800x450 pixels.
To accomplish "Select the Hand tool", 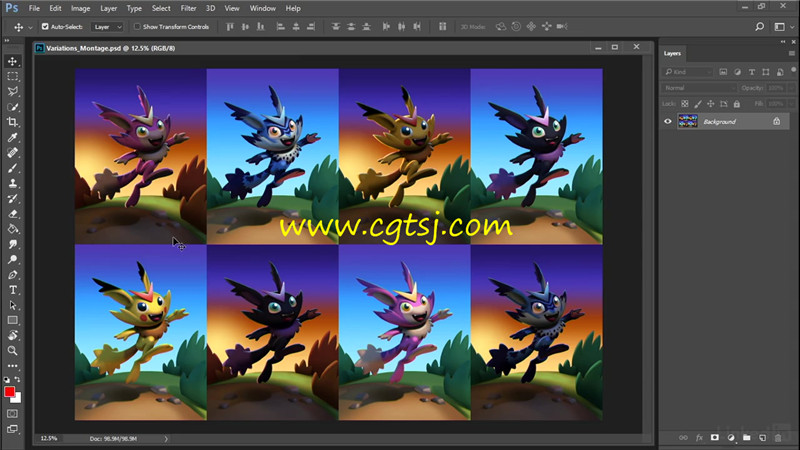I will click(12, 335).
